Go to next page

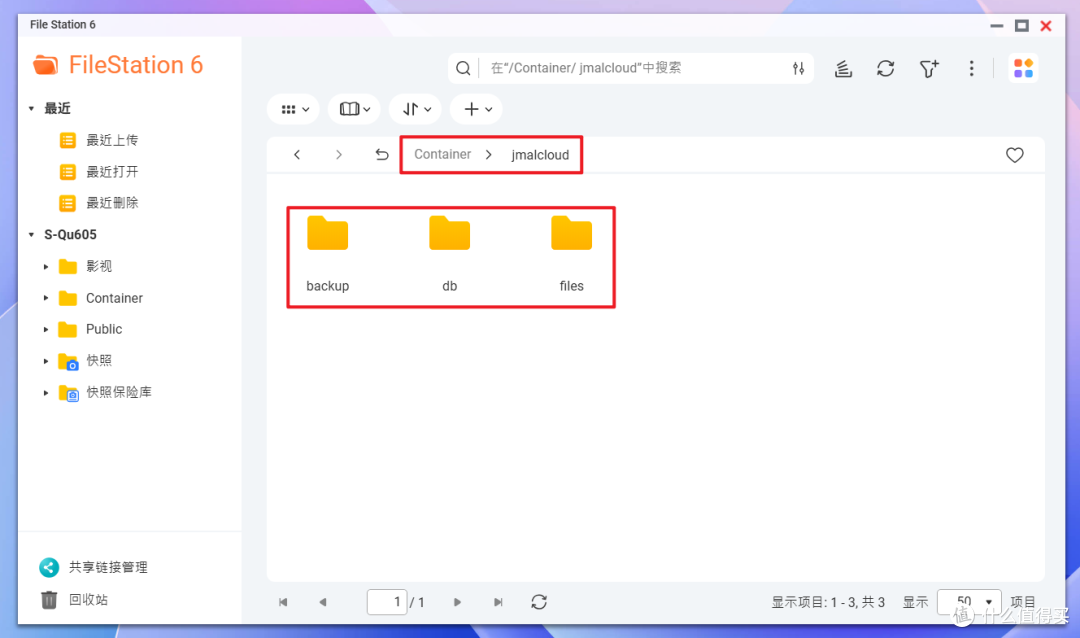tap(457, 602)
